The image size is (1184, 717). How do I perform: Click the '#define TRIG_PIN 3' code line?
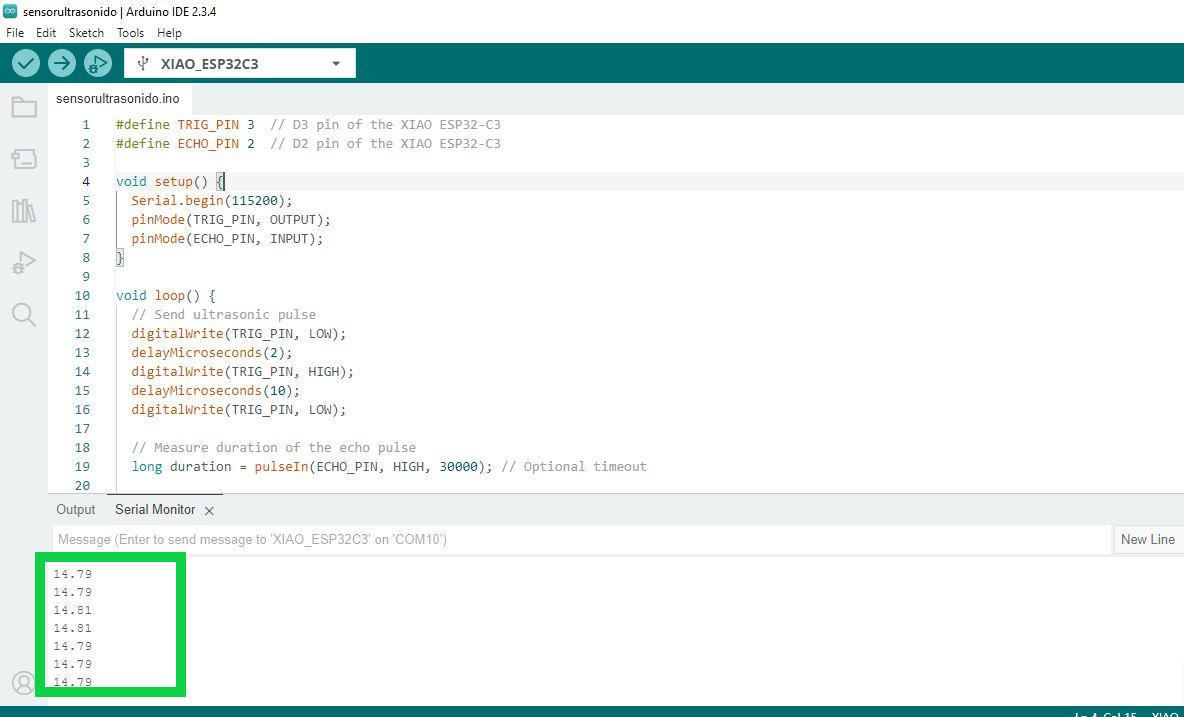(185, 125)
